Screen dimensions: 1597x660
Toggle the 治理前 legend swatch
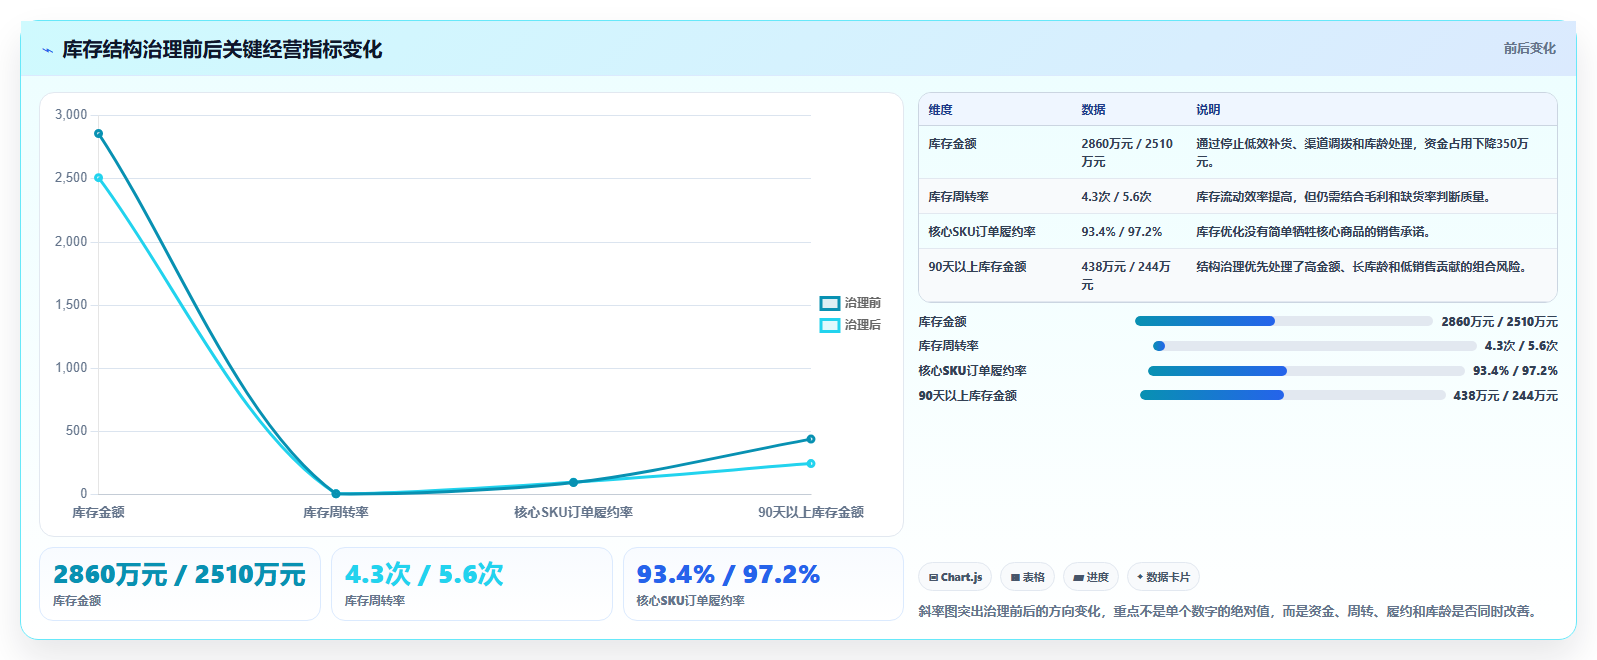(x=830, y=303)
